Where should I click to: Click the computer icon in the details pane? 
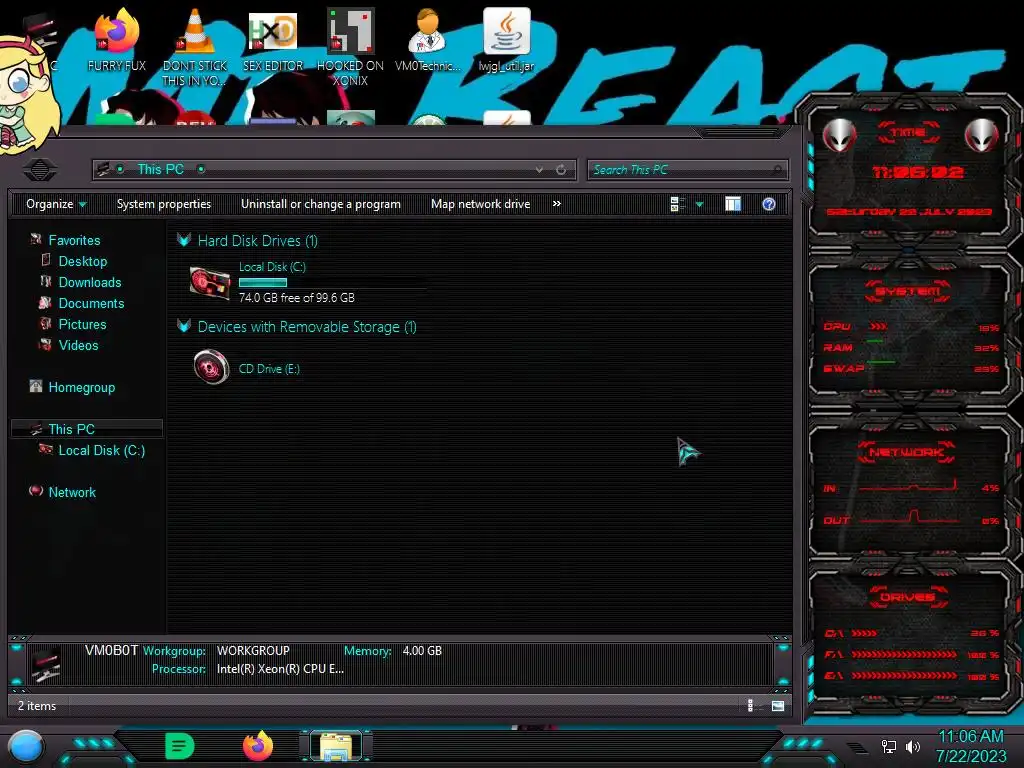(46, 664)
